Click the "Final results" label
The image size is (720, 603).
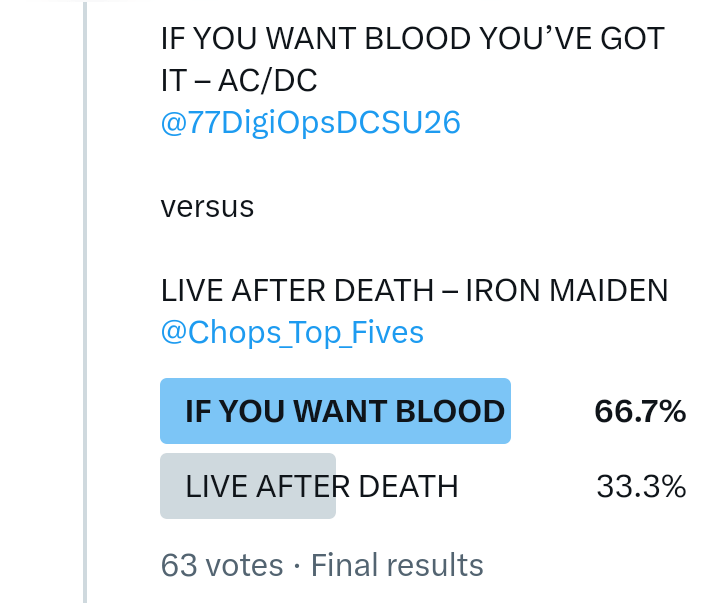click(x=397, y=565)
